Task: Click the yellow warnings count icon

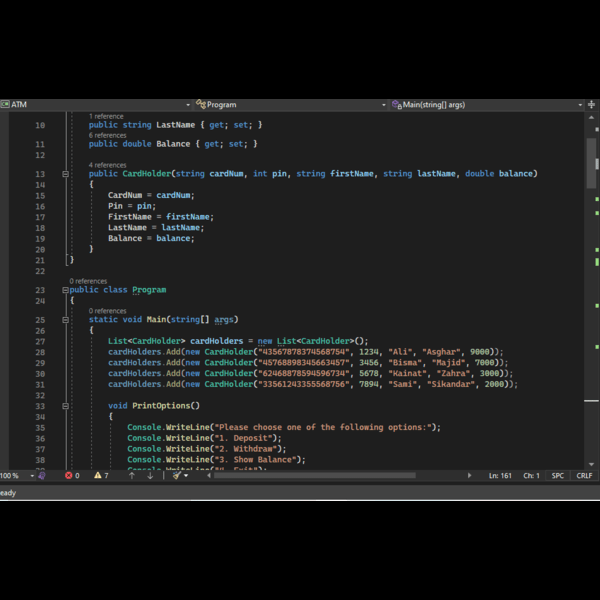Action: (x=98, y=475)
